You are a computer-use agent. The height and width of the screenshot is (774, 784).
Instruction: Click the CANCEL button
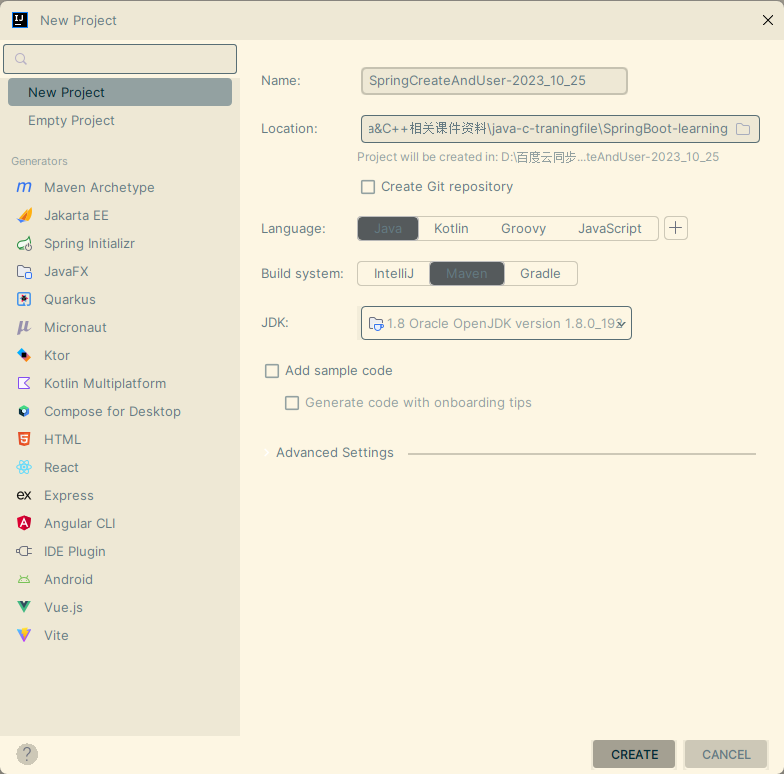(x=726, y=754)
